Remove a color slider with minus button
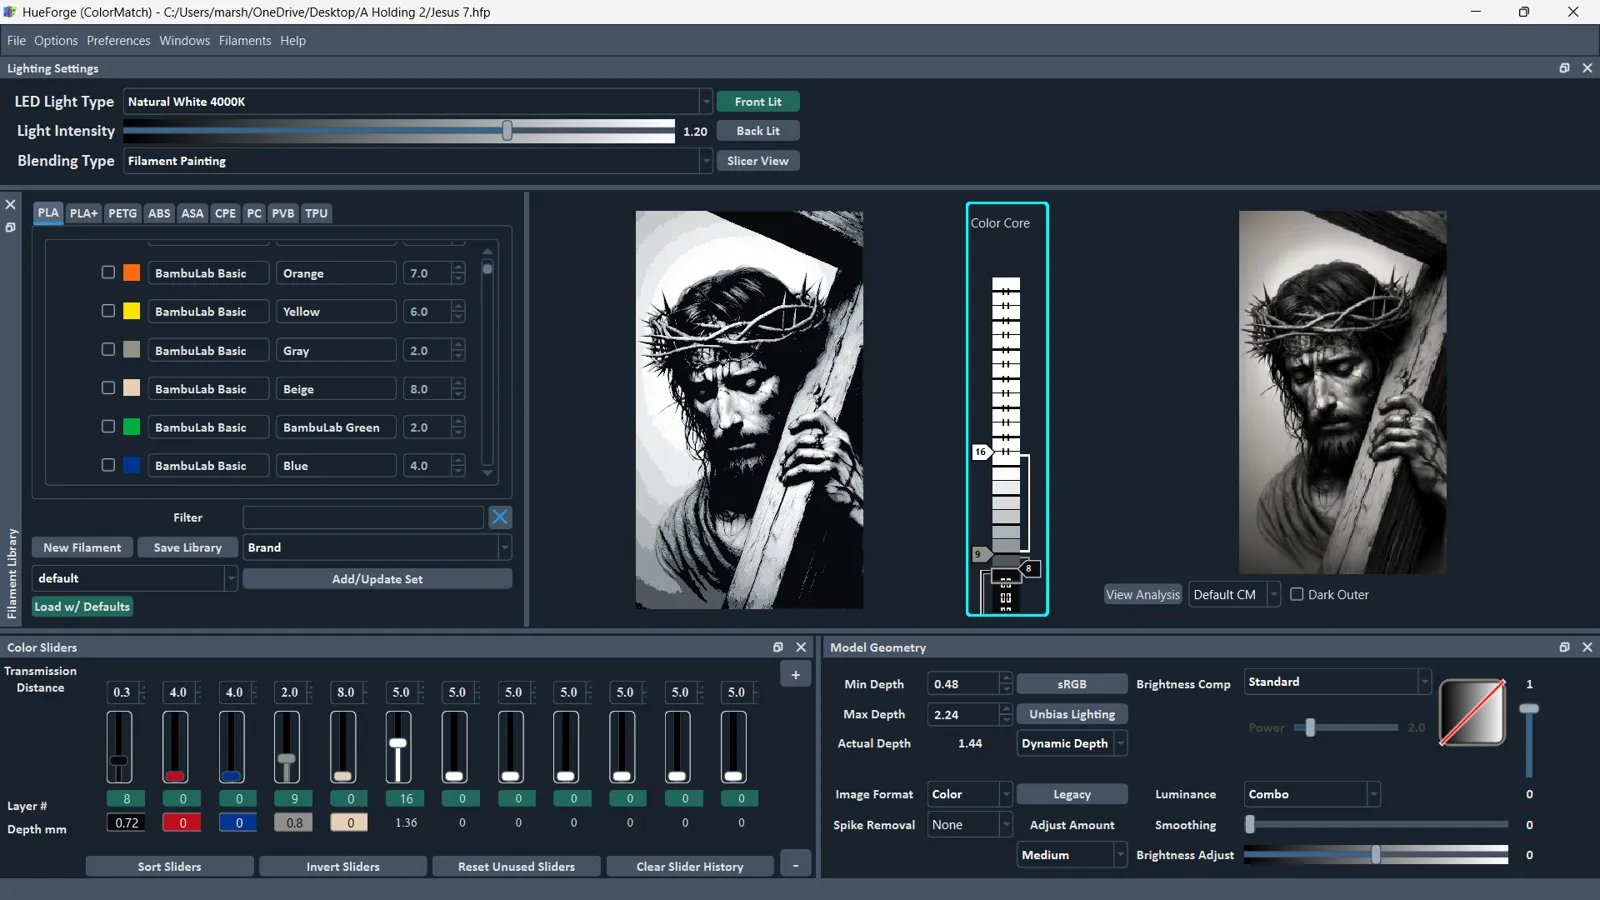1600x900 pixels. click(x=796, y=866)
